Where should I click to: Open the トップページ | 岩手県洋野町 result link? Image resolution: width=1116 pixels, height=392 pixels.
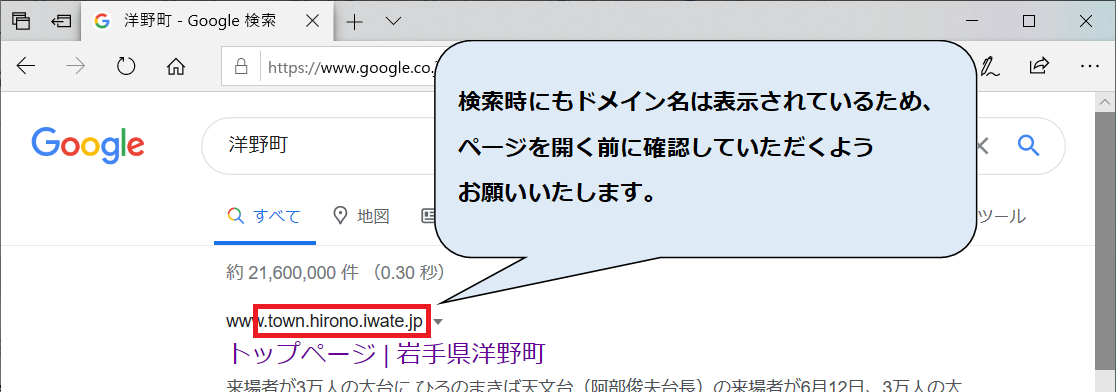pyautogui.click(x=386, y=353)
